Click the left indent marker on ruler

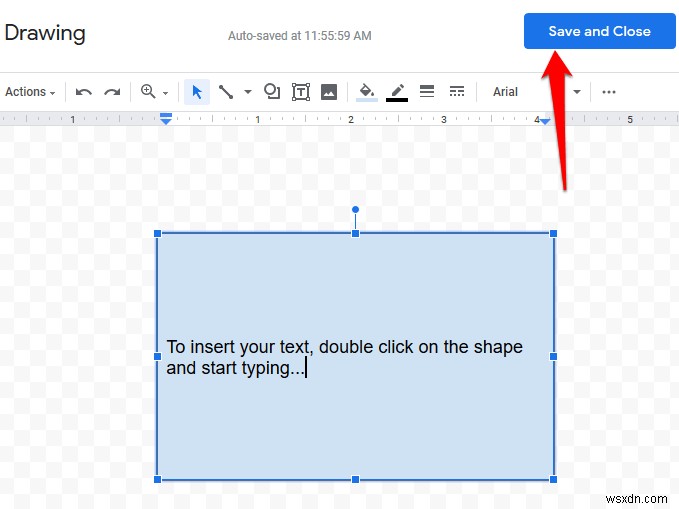(166, 119)
